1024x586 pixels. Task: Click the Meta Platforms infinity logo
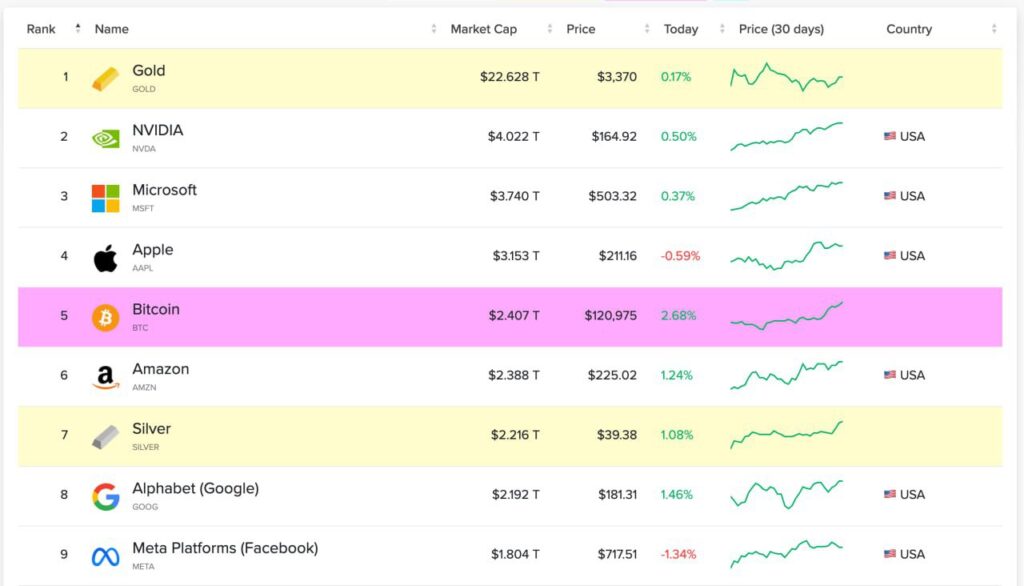[x=106, y=554]
